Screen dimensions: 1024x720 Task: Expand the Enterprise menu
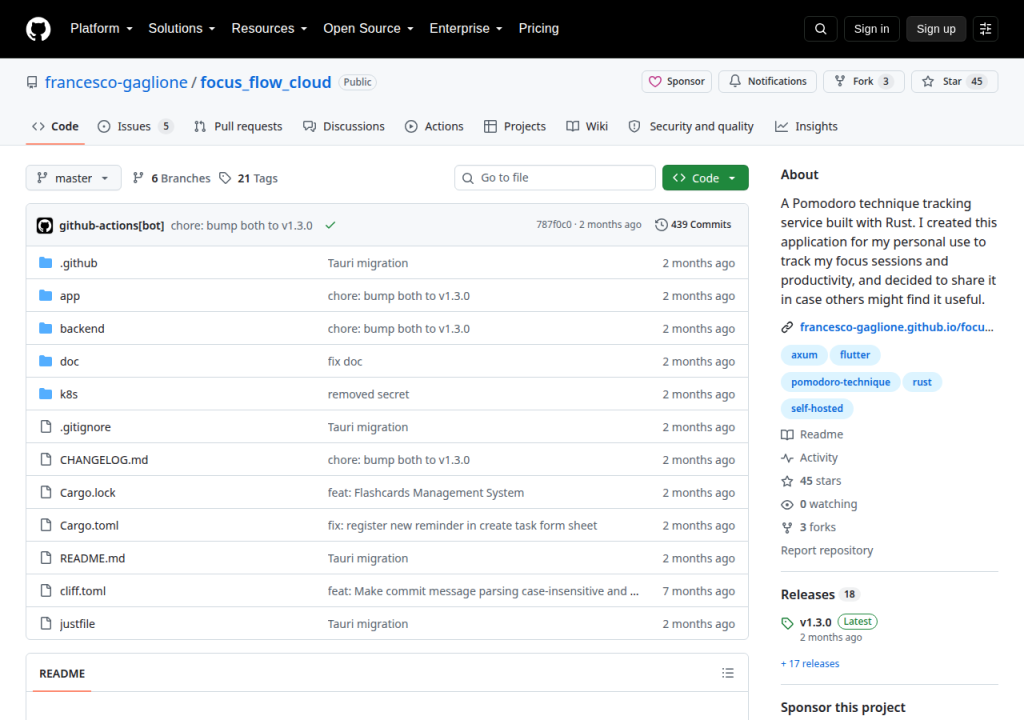[466, 29]
